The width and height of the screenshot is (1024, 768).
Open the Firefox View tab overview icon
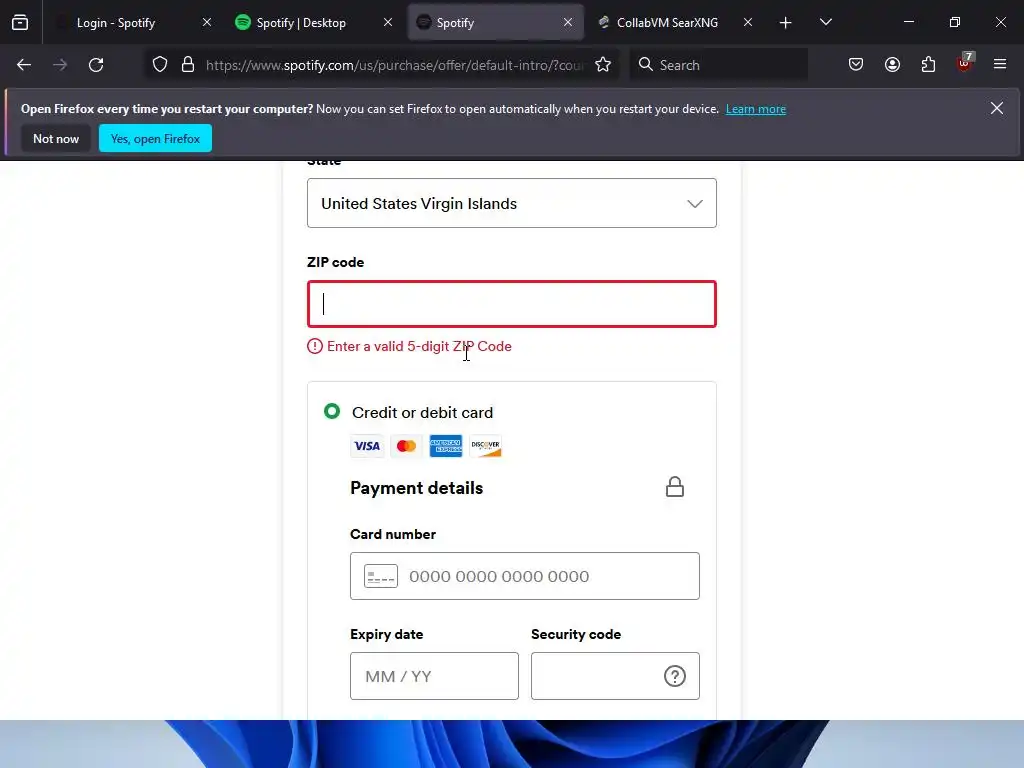pos(20,22)
